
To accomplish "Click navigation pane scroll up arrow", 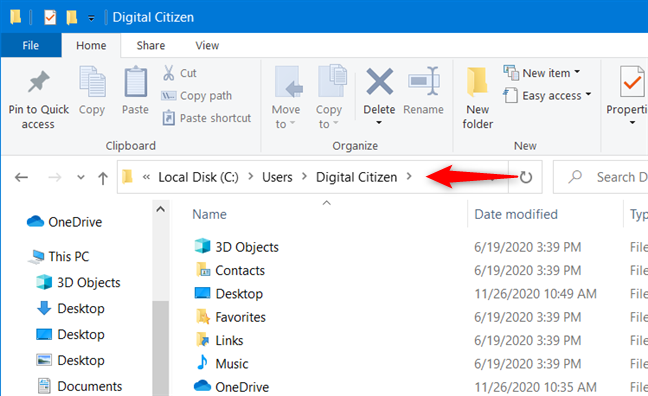I will (x=161, y=209).
